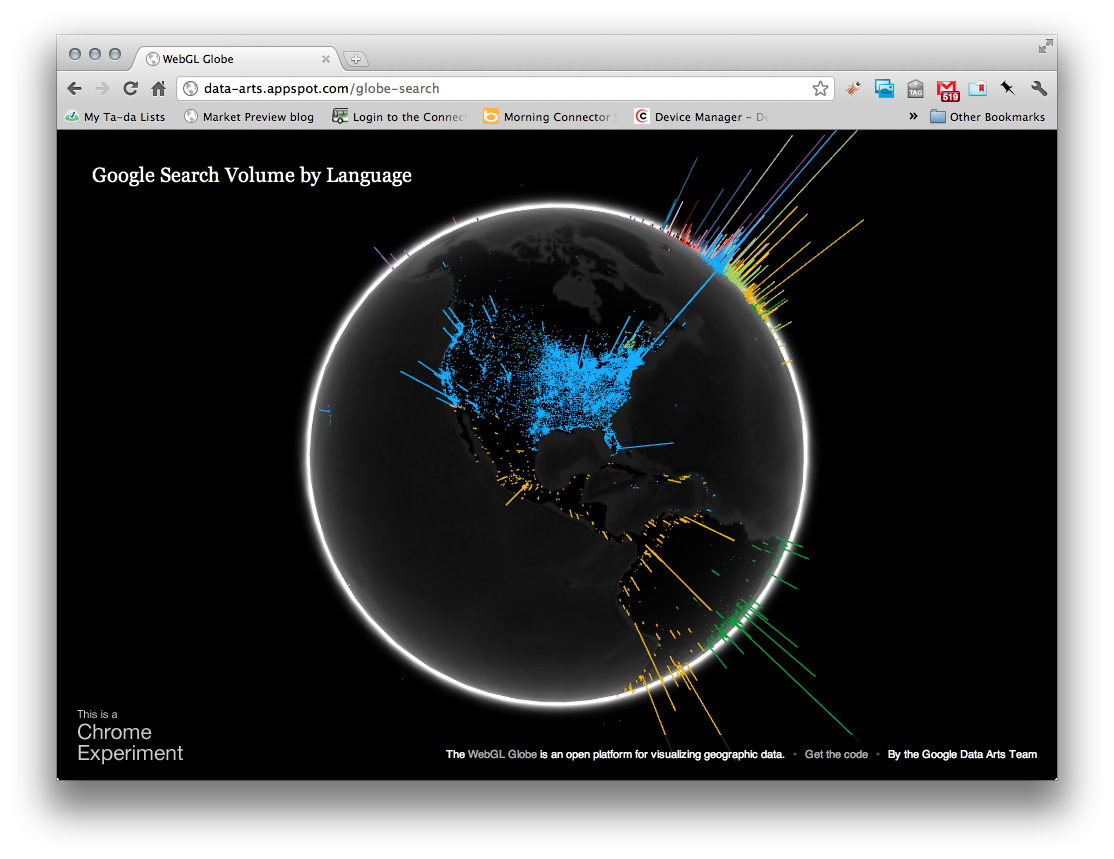Navigate back with the back arrow
1114x859 pixels.
(74, 88)
